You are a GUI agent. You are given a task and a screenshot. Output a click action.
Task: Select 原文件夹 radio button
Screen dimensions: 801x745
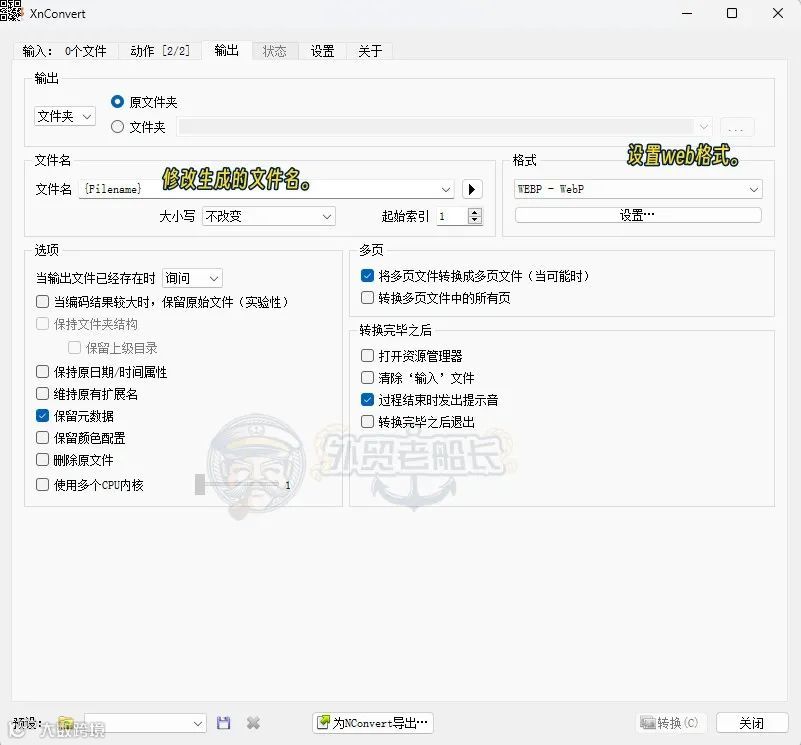[117, 102]
